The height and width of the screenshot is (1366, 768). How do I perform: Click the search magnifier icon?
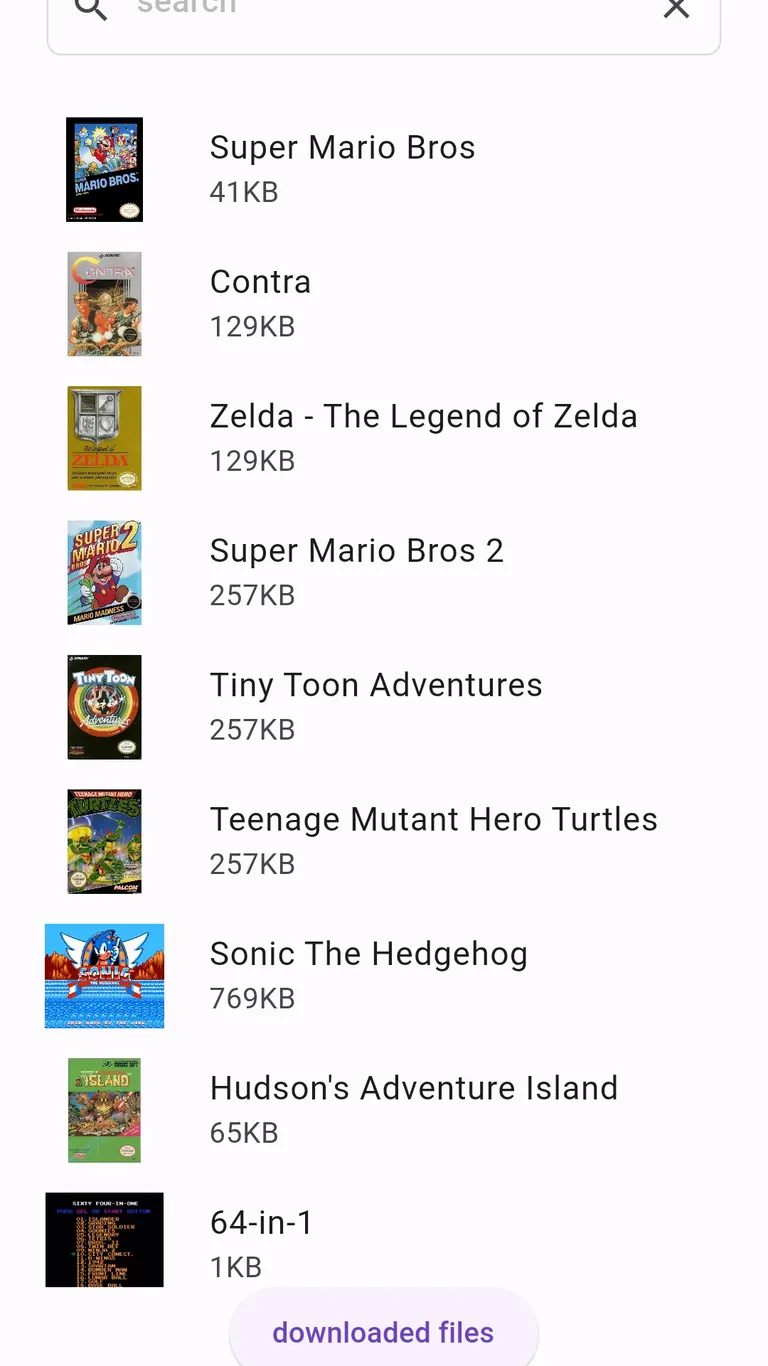(91, 10)
